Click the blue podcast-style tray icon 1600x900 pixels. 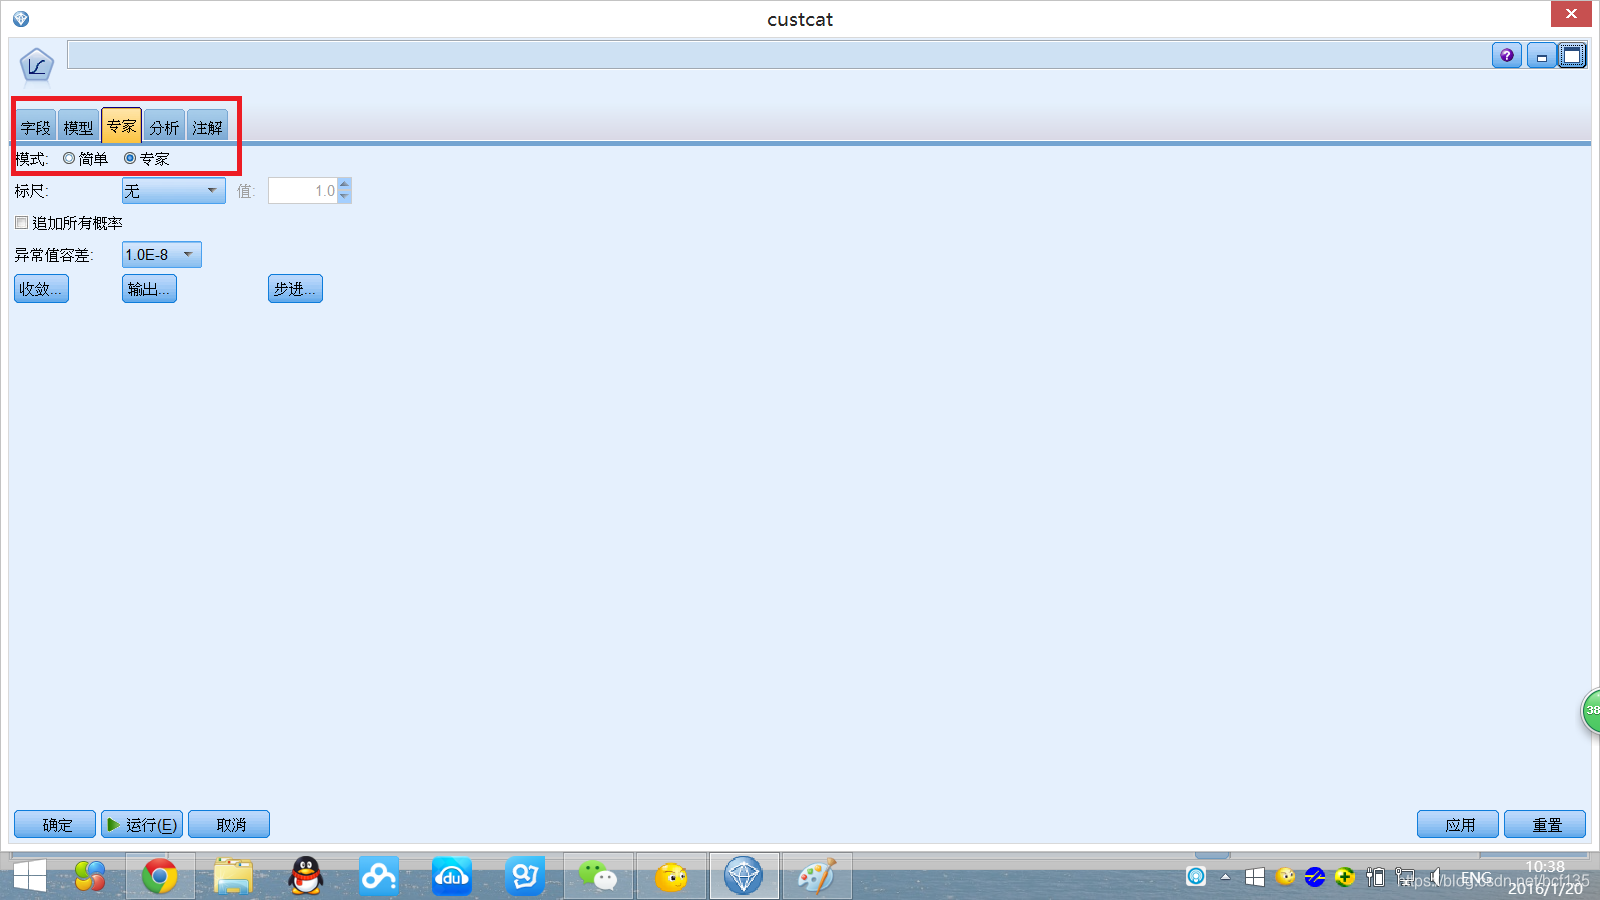[x=1196, y=877]
